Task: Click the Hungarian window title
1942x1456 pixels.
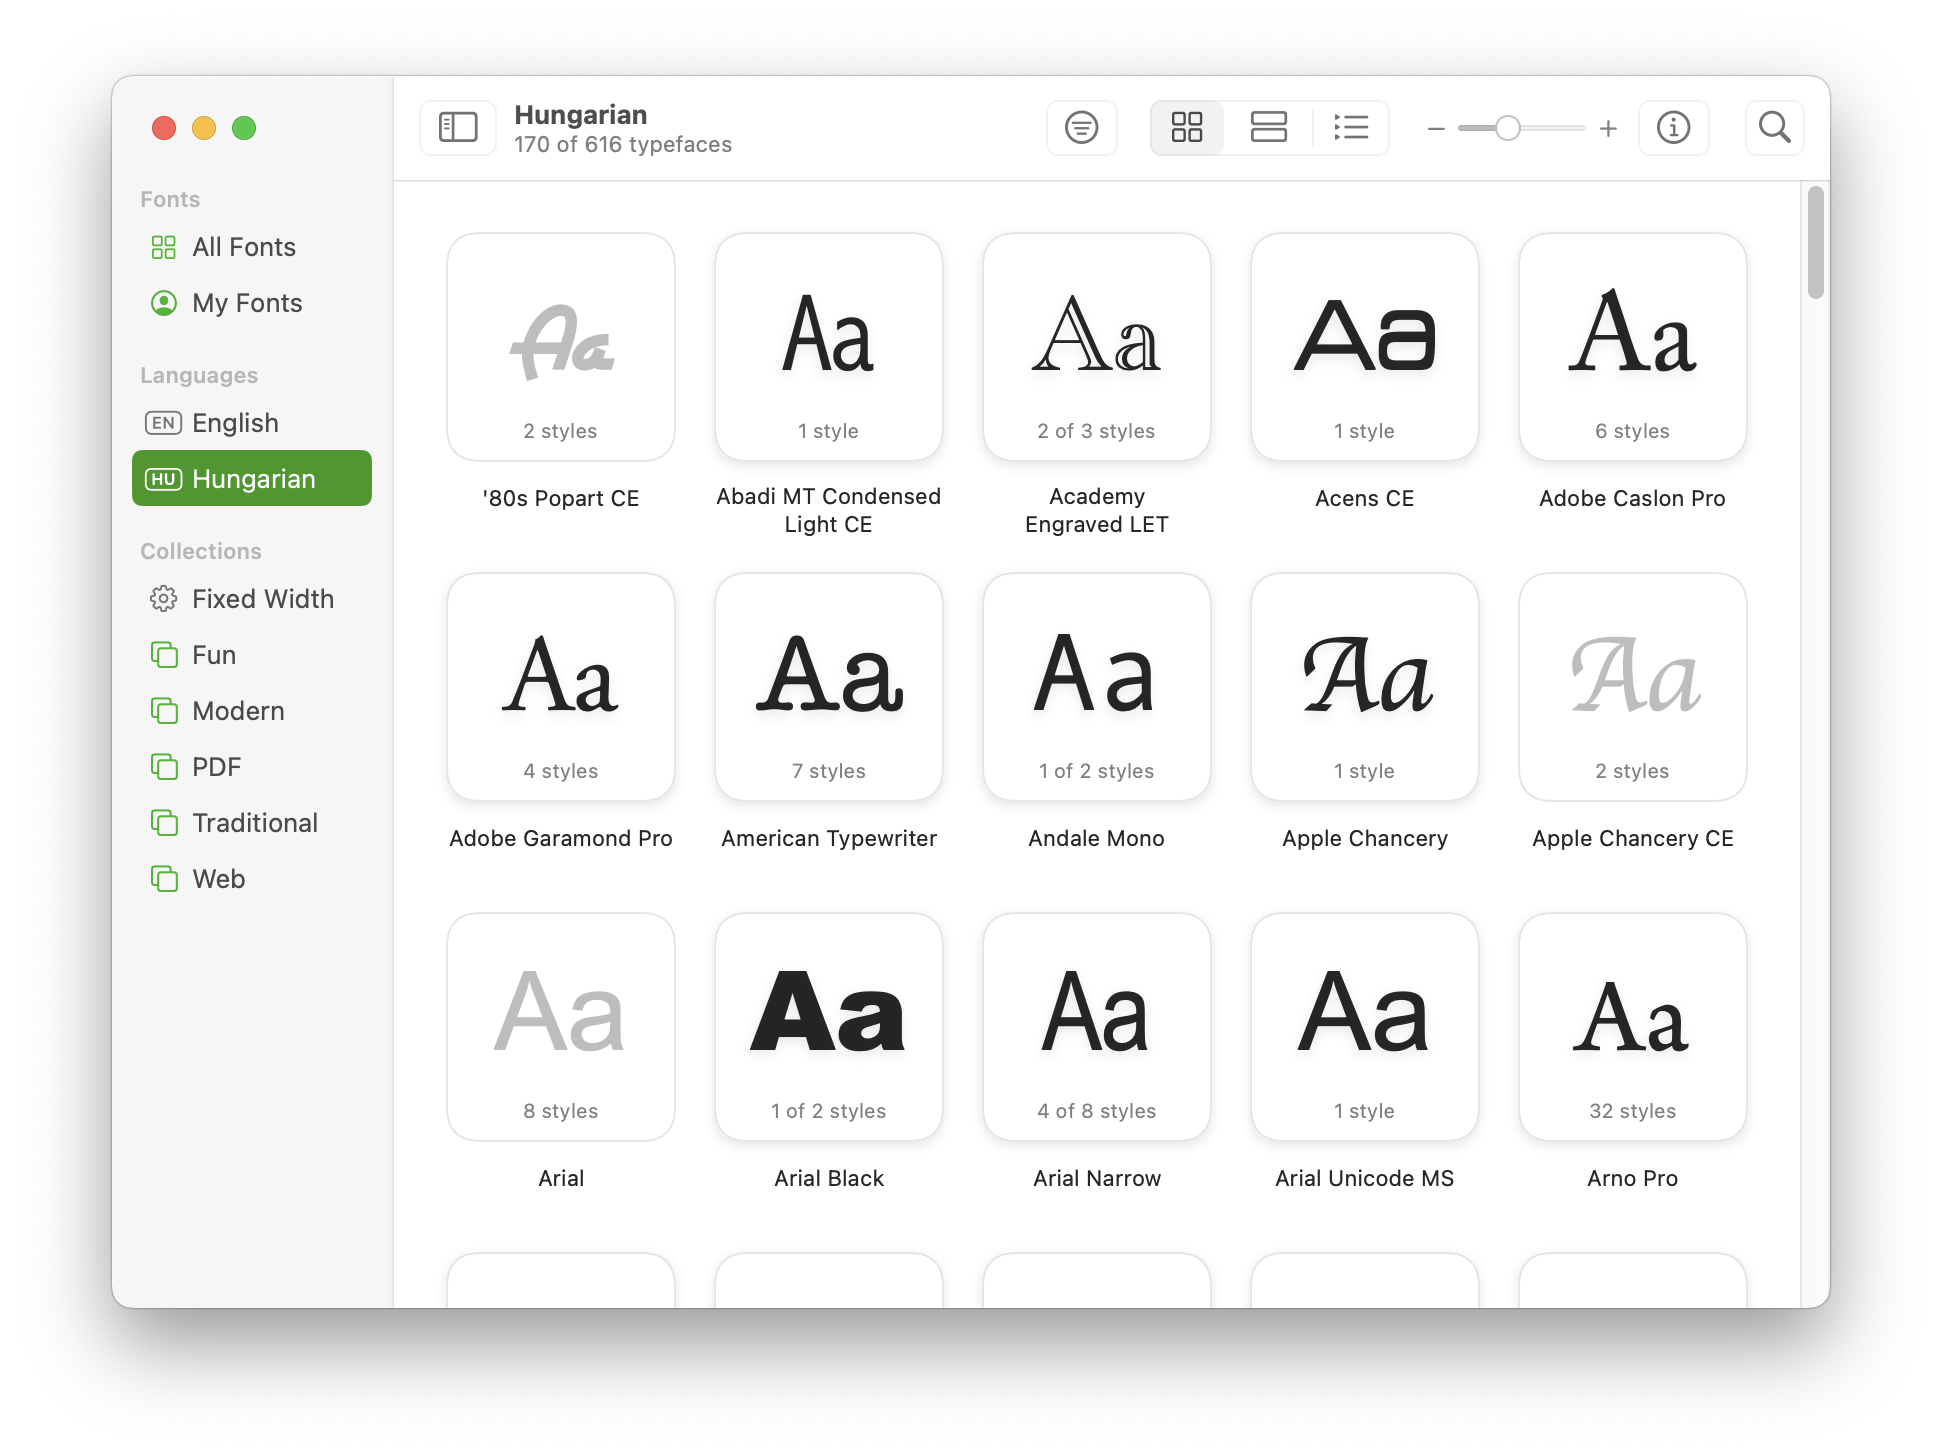Action: point(581,115)
